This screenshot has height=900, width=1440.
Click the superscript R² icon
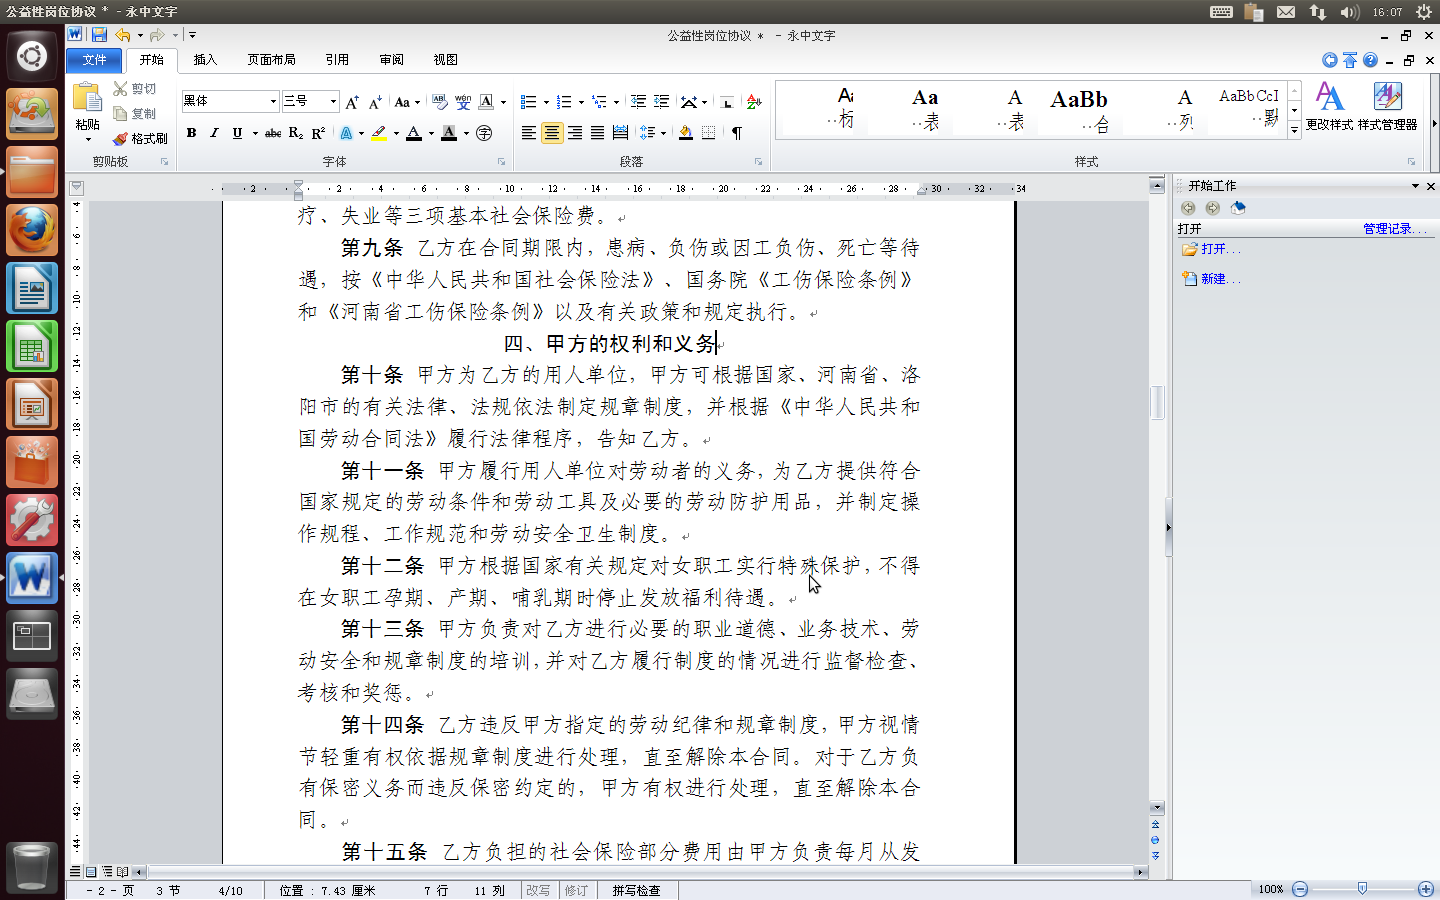point(318,133)
